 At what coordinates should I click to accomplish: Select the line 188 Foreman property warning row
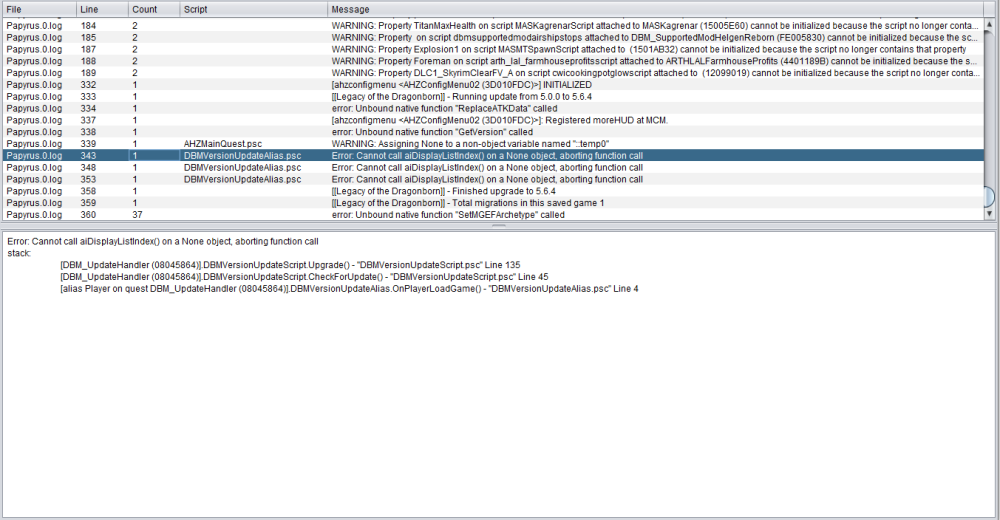click(492, 61)
